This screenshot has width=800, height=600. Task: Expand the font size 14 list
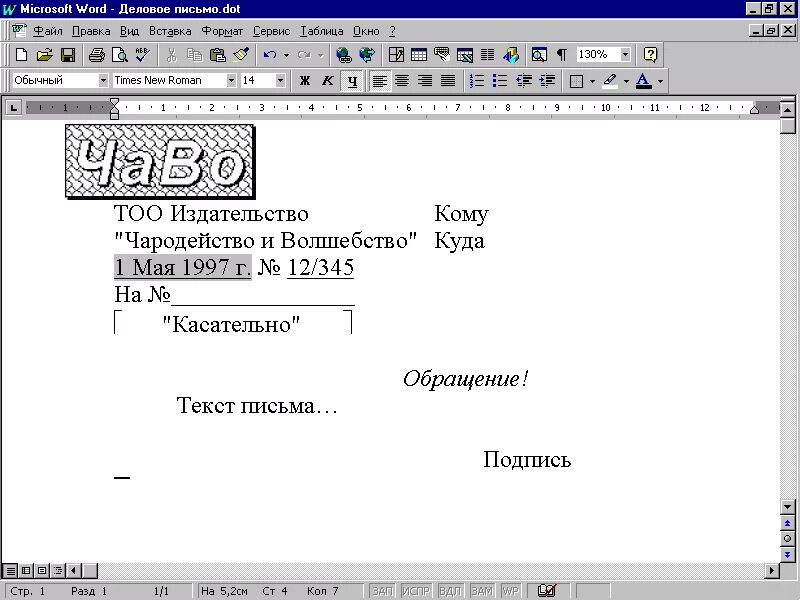point(280,81)
